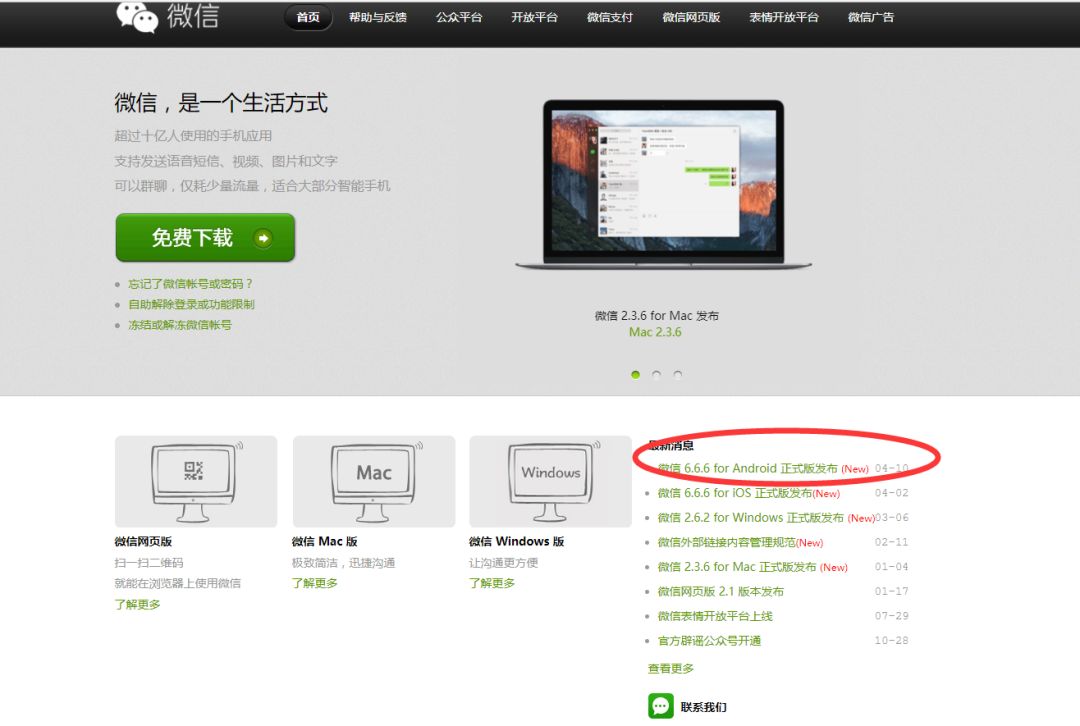
Task: Open 帮助与反馈 menu item
Action: click(377, 17)
